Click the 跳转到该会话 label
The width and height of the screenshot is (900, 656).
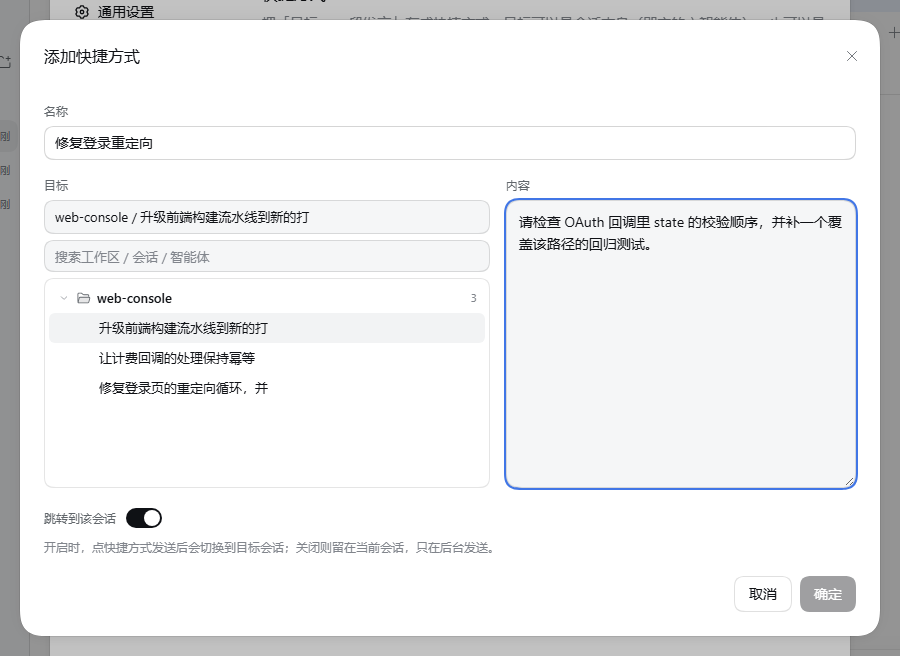(x=80, y=519)
